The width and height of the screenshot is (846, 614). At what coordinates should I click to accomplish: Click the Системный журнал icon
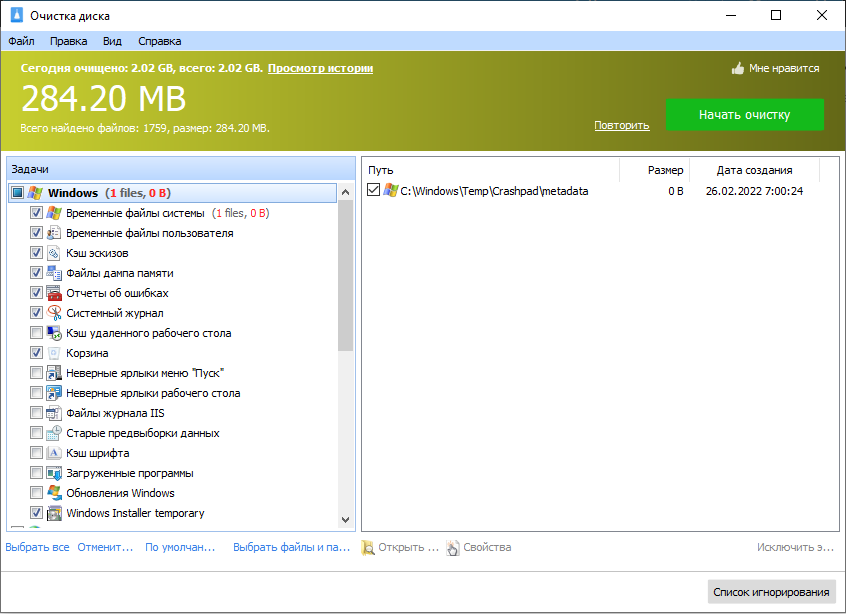53,312
